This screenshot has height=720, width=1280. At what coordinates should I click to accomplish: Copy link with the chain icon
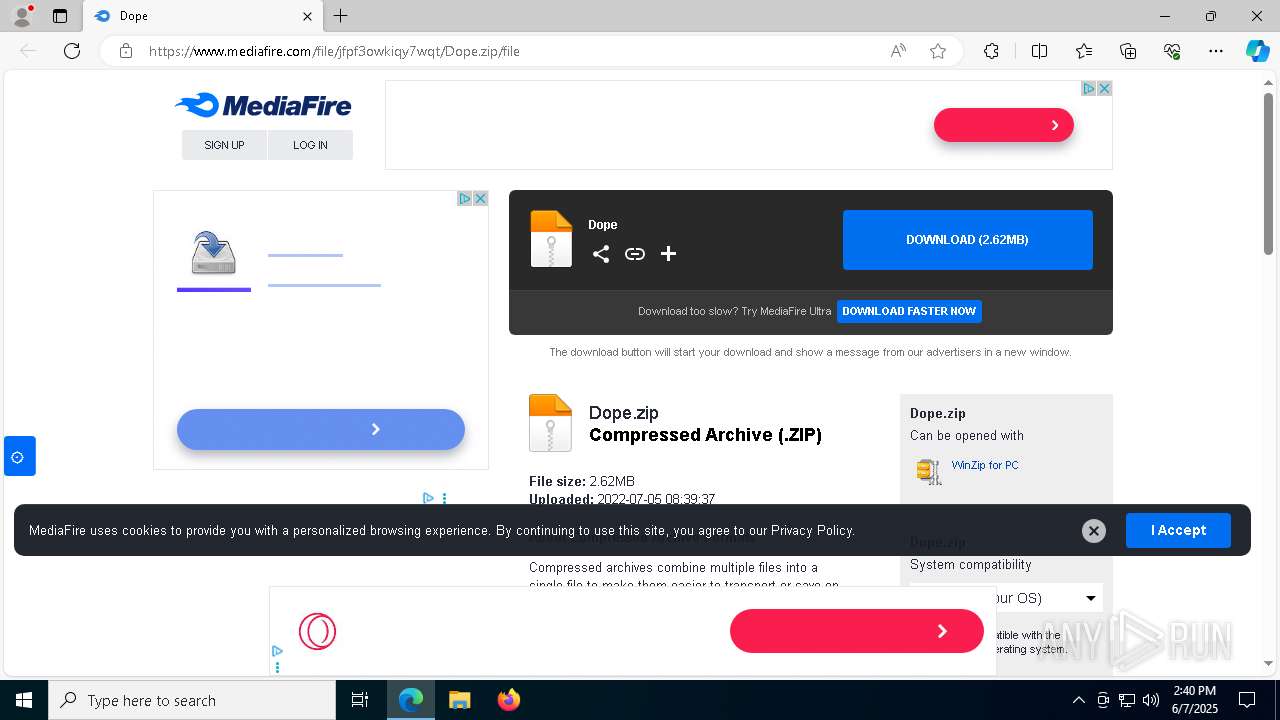[x=635, y=254]
